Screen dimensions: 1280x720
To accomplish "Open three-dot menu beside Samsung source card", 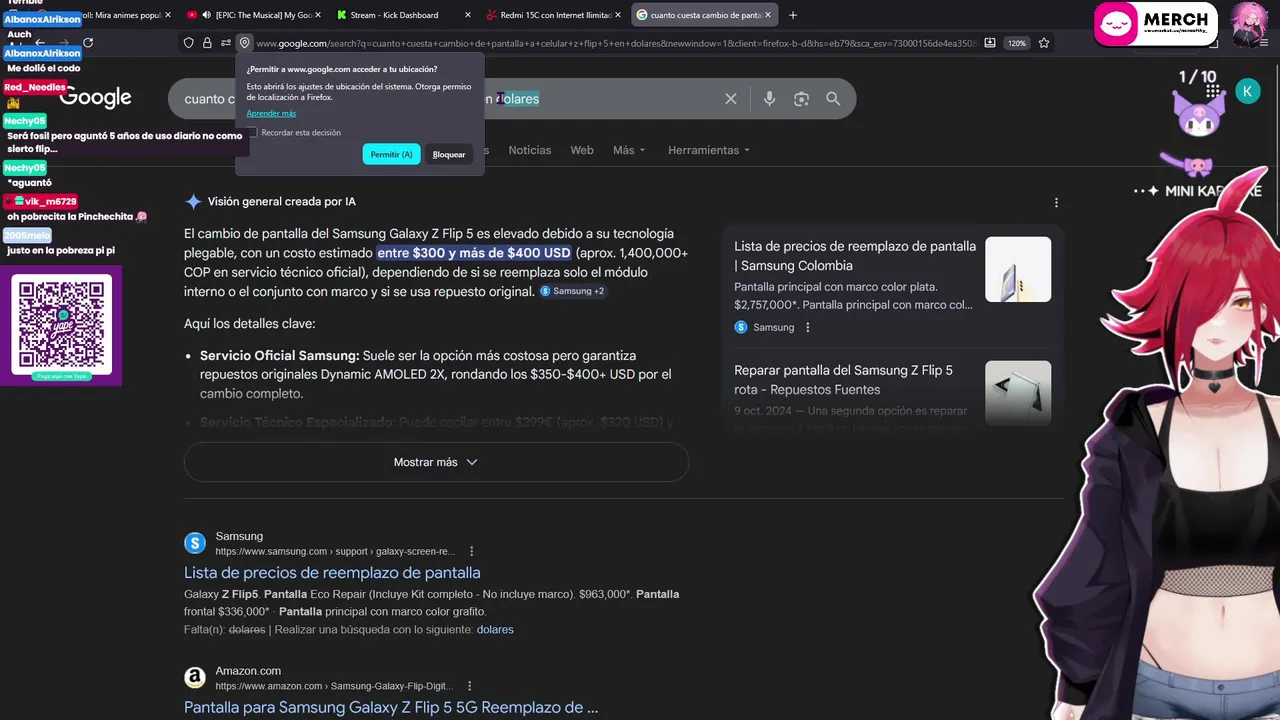I will 808,327.
